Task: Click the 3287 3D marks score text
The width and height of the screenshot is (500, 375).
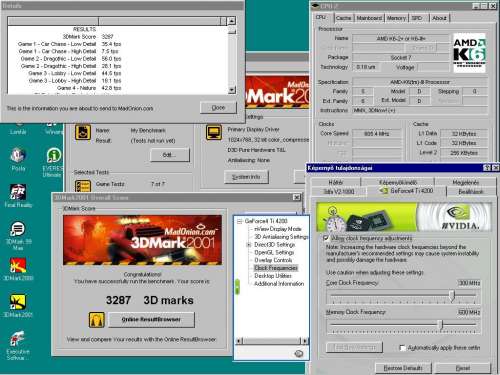Action: (x=150, y=300)
